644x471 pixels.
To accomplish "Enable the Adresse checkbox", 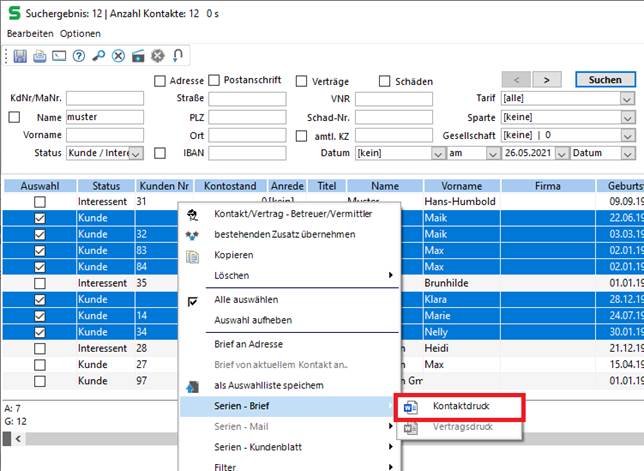I will (x=160, y=81).
